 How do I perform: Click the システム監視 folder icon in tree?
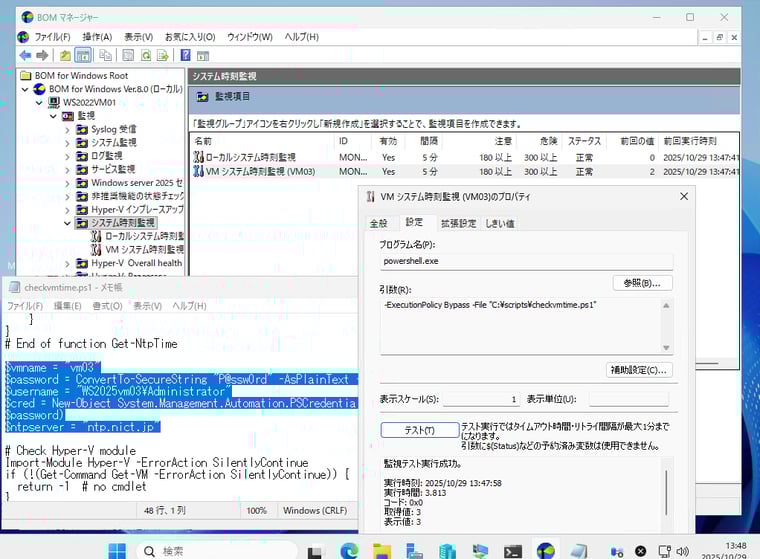click(x=82, y=143)
